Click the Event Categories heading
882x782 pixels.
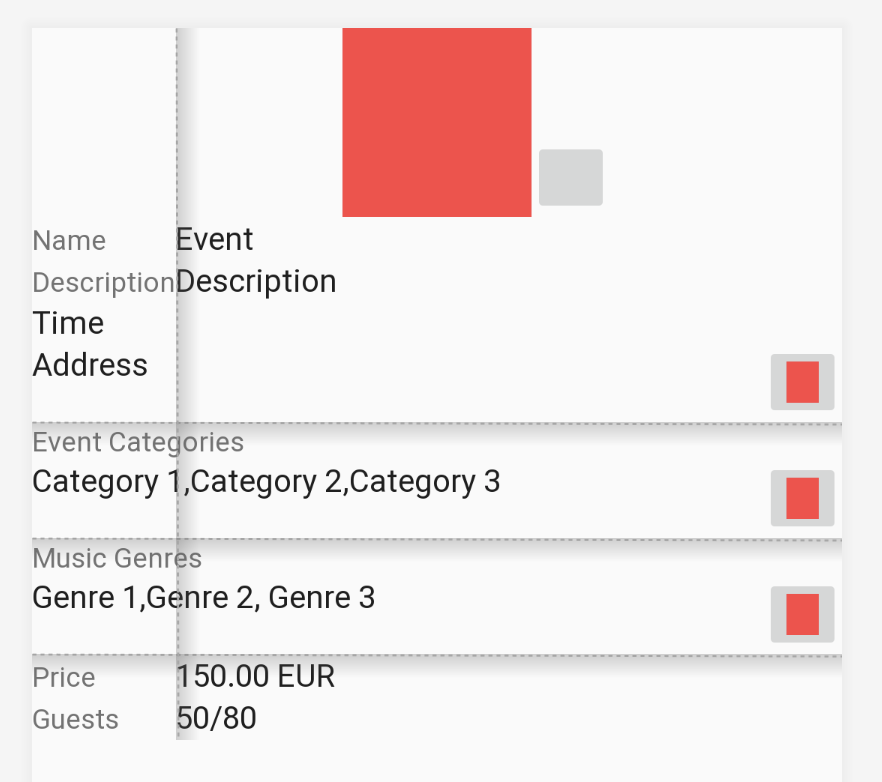(x=138, y=442)
